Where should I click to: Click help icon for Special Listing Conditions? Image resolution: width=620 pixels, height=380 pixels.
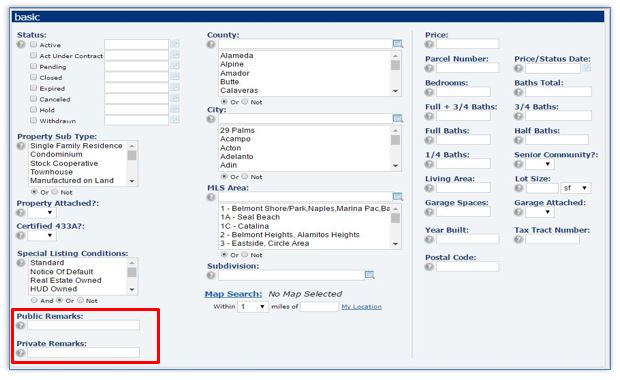[x=21, y=263]
